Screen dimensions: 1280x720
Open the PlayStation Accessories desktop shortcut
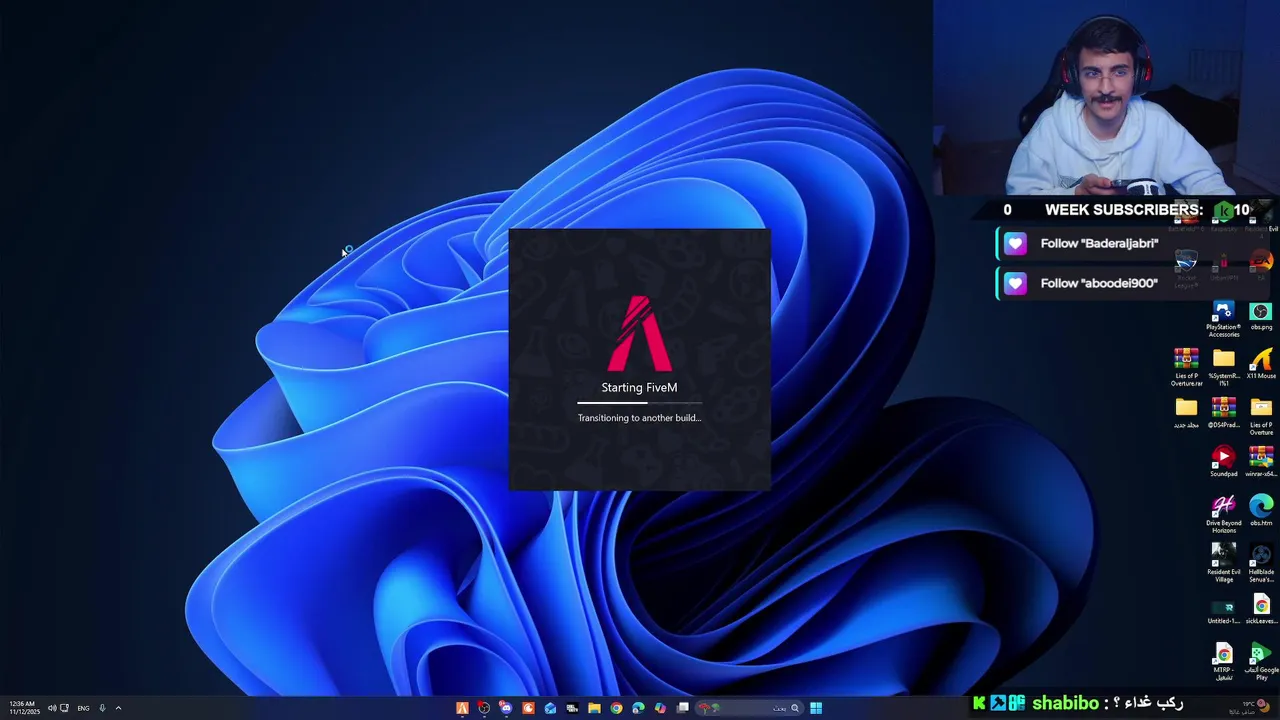(x=1223, y=319)
